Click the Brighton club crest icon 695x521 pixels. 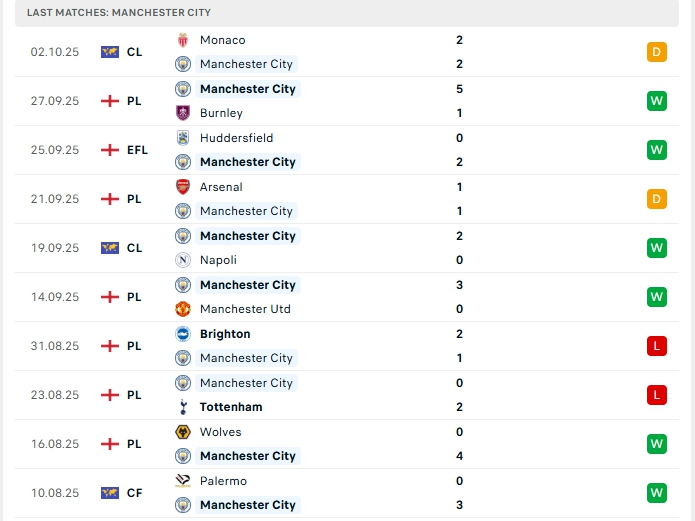(x=182, y=334)
